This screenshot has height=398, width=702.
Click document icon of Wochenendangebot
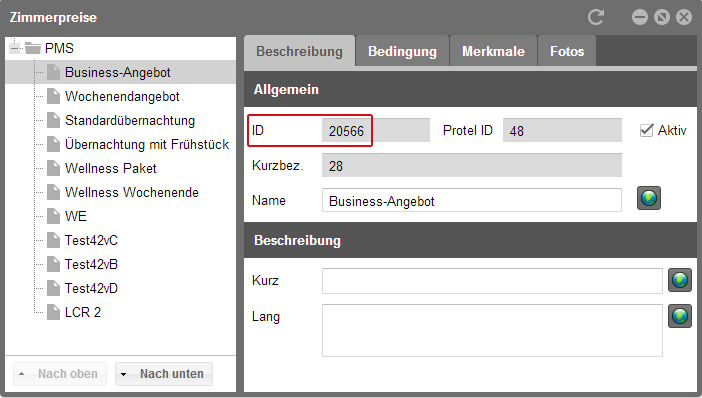click(53, 96)
